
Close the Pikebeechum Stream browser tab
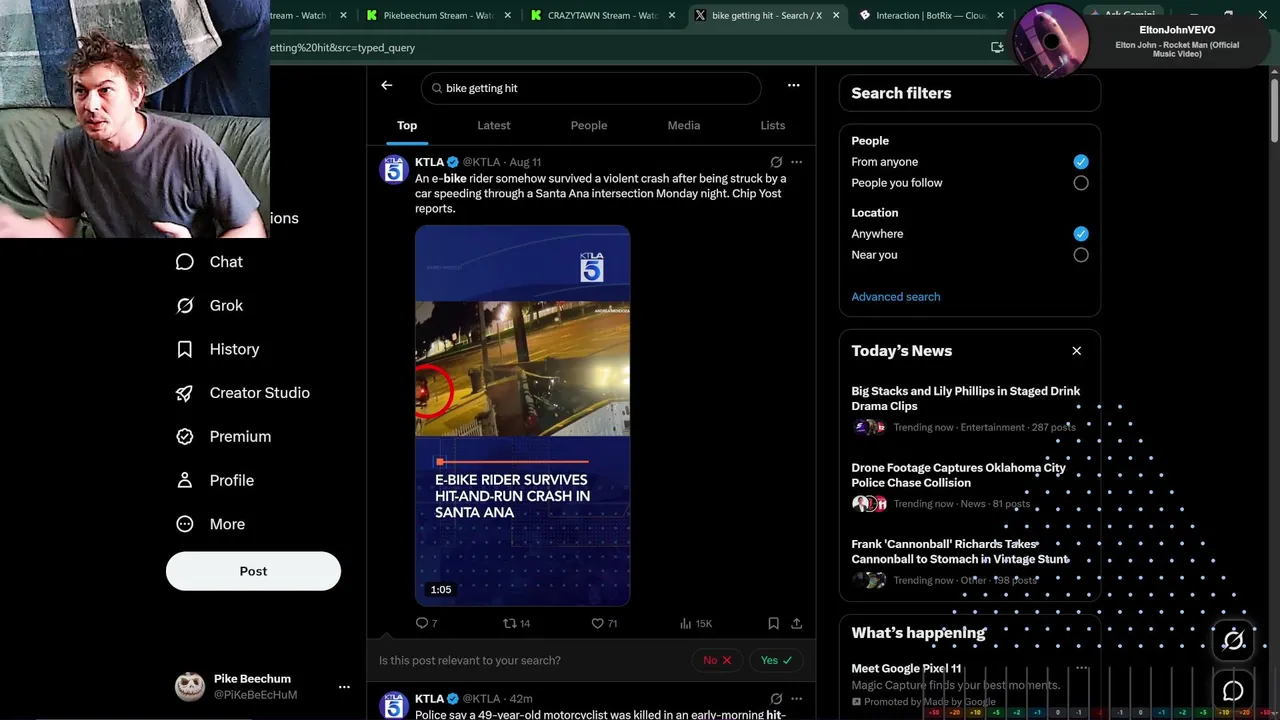(508, 16)
